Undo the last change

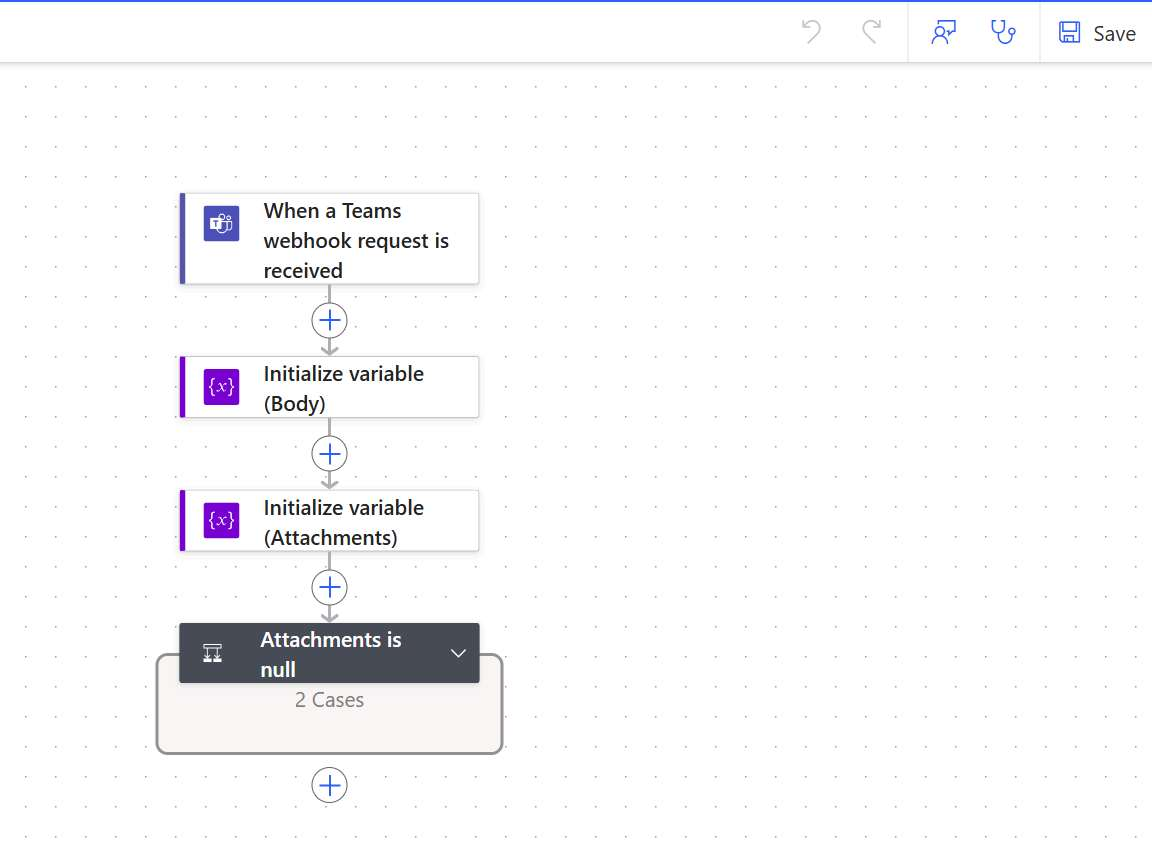[811, 32]
